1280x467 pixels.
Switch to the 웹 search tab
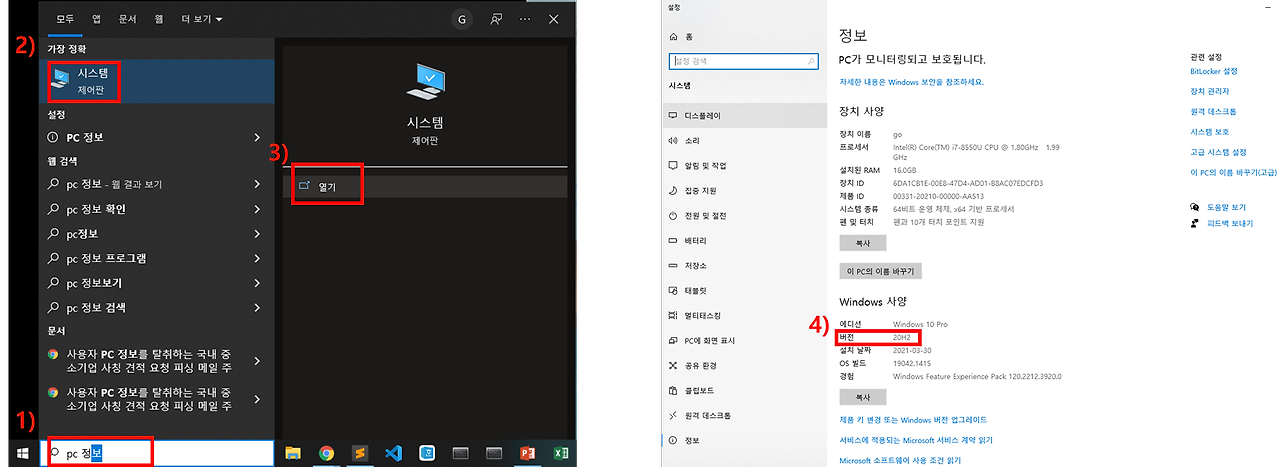point(158,19)
